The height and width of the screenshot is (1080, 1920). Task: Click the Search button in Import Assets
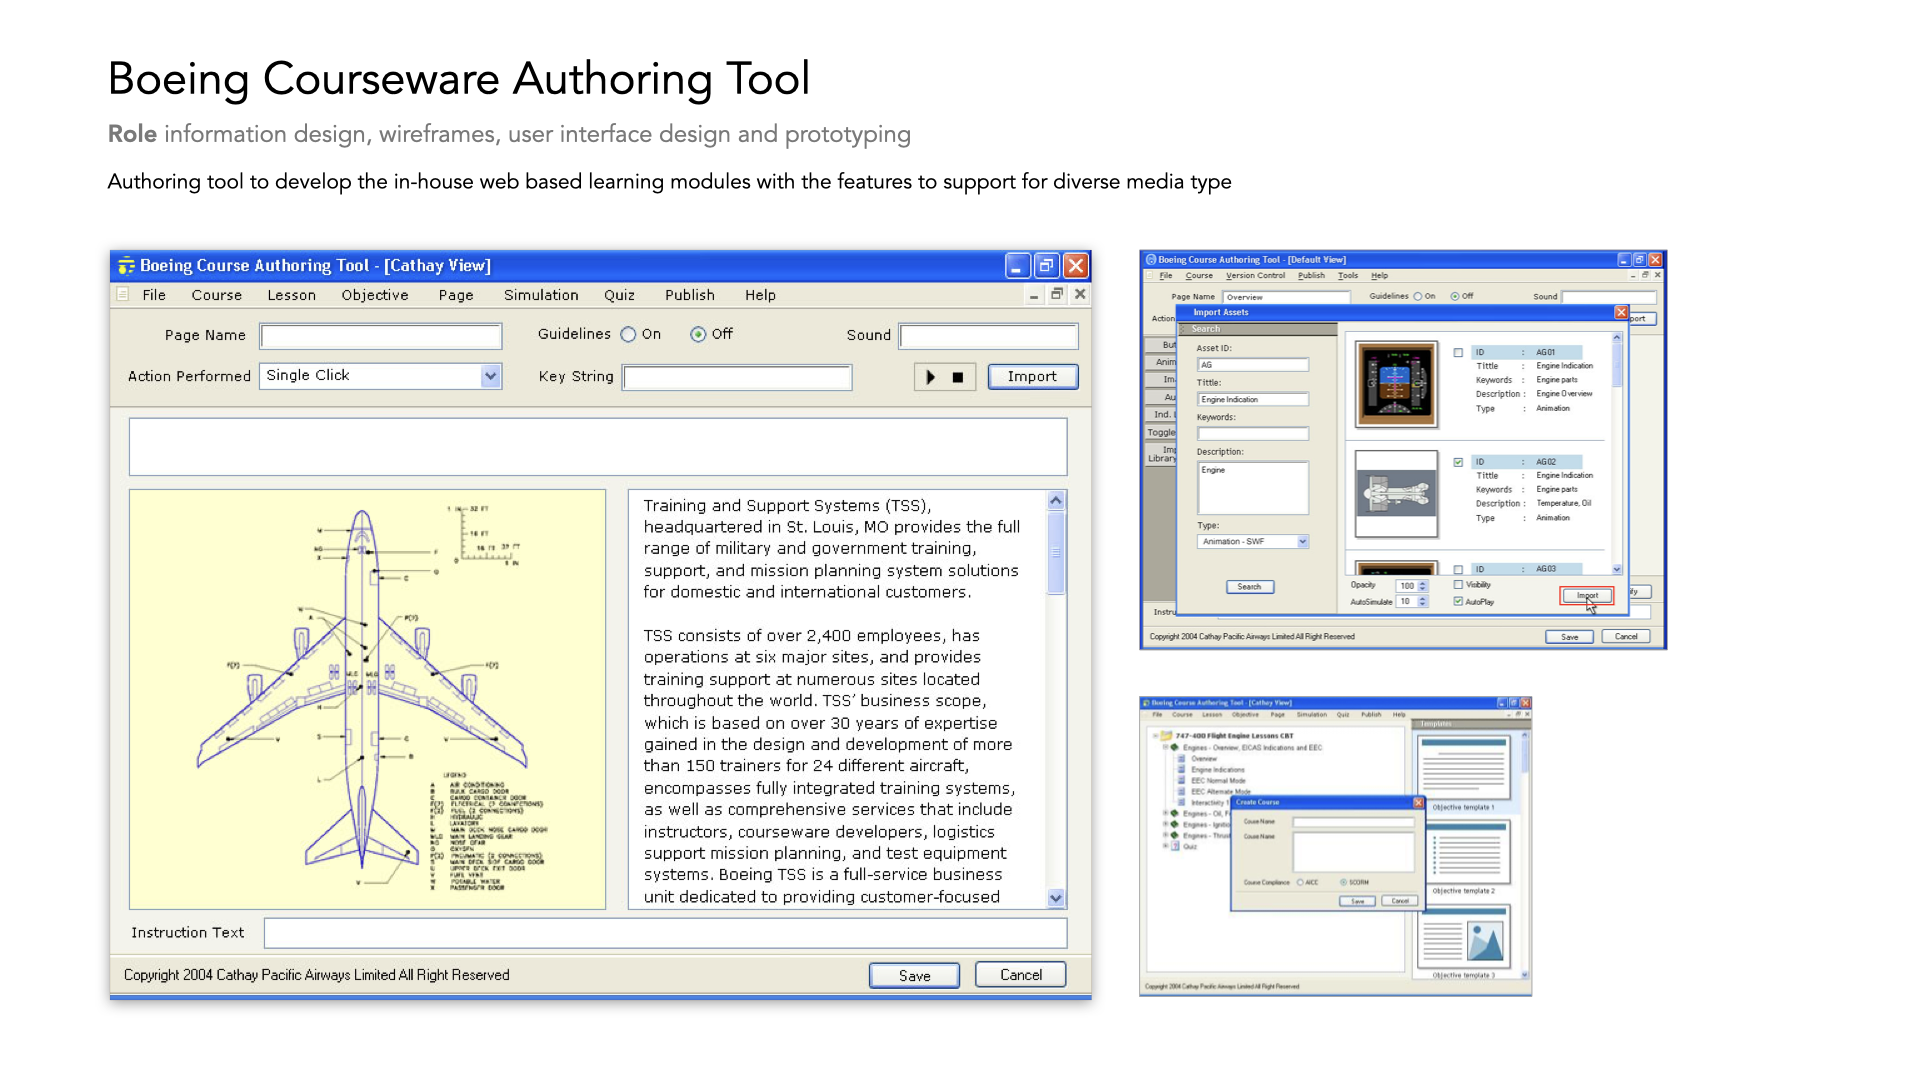(x=1249, y=587)
